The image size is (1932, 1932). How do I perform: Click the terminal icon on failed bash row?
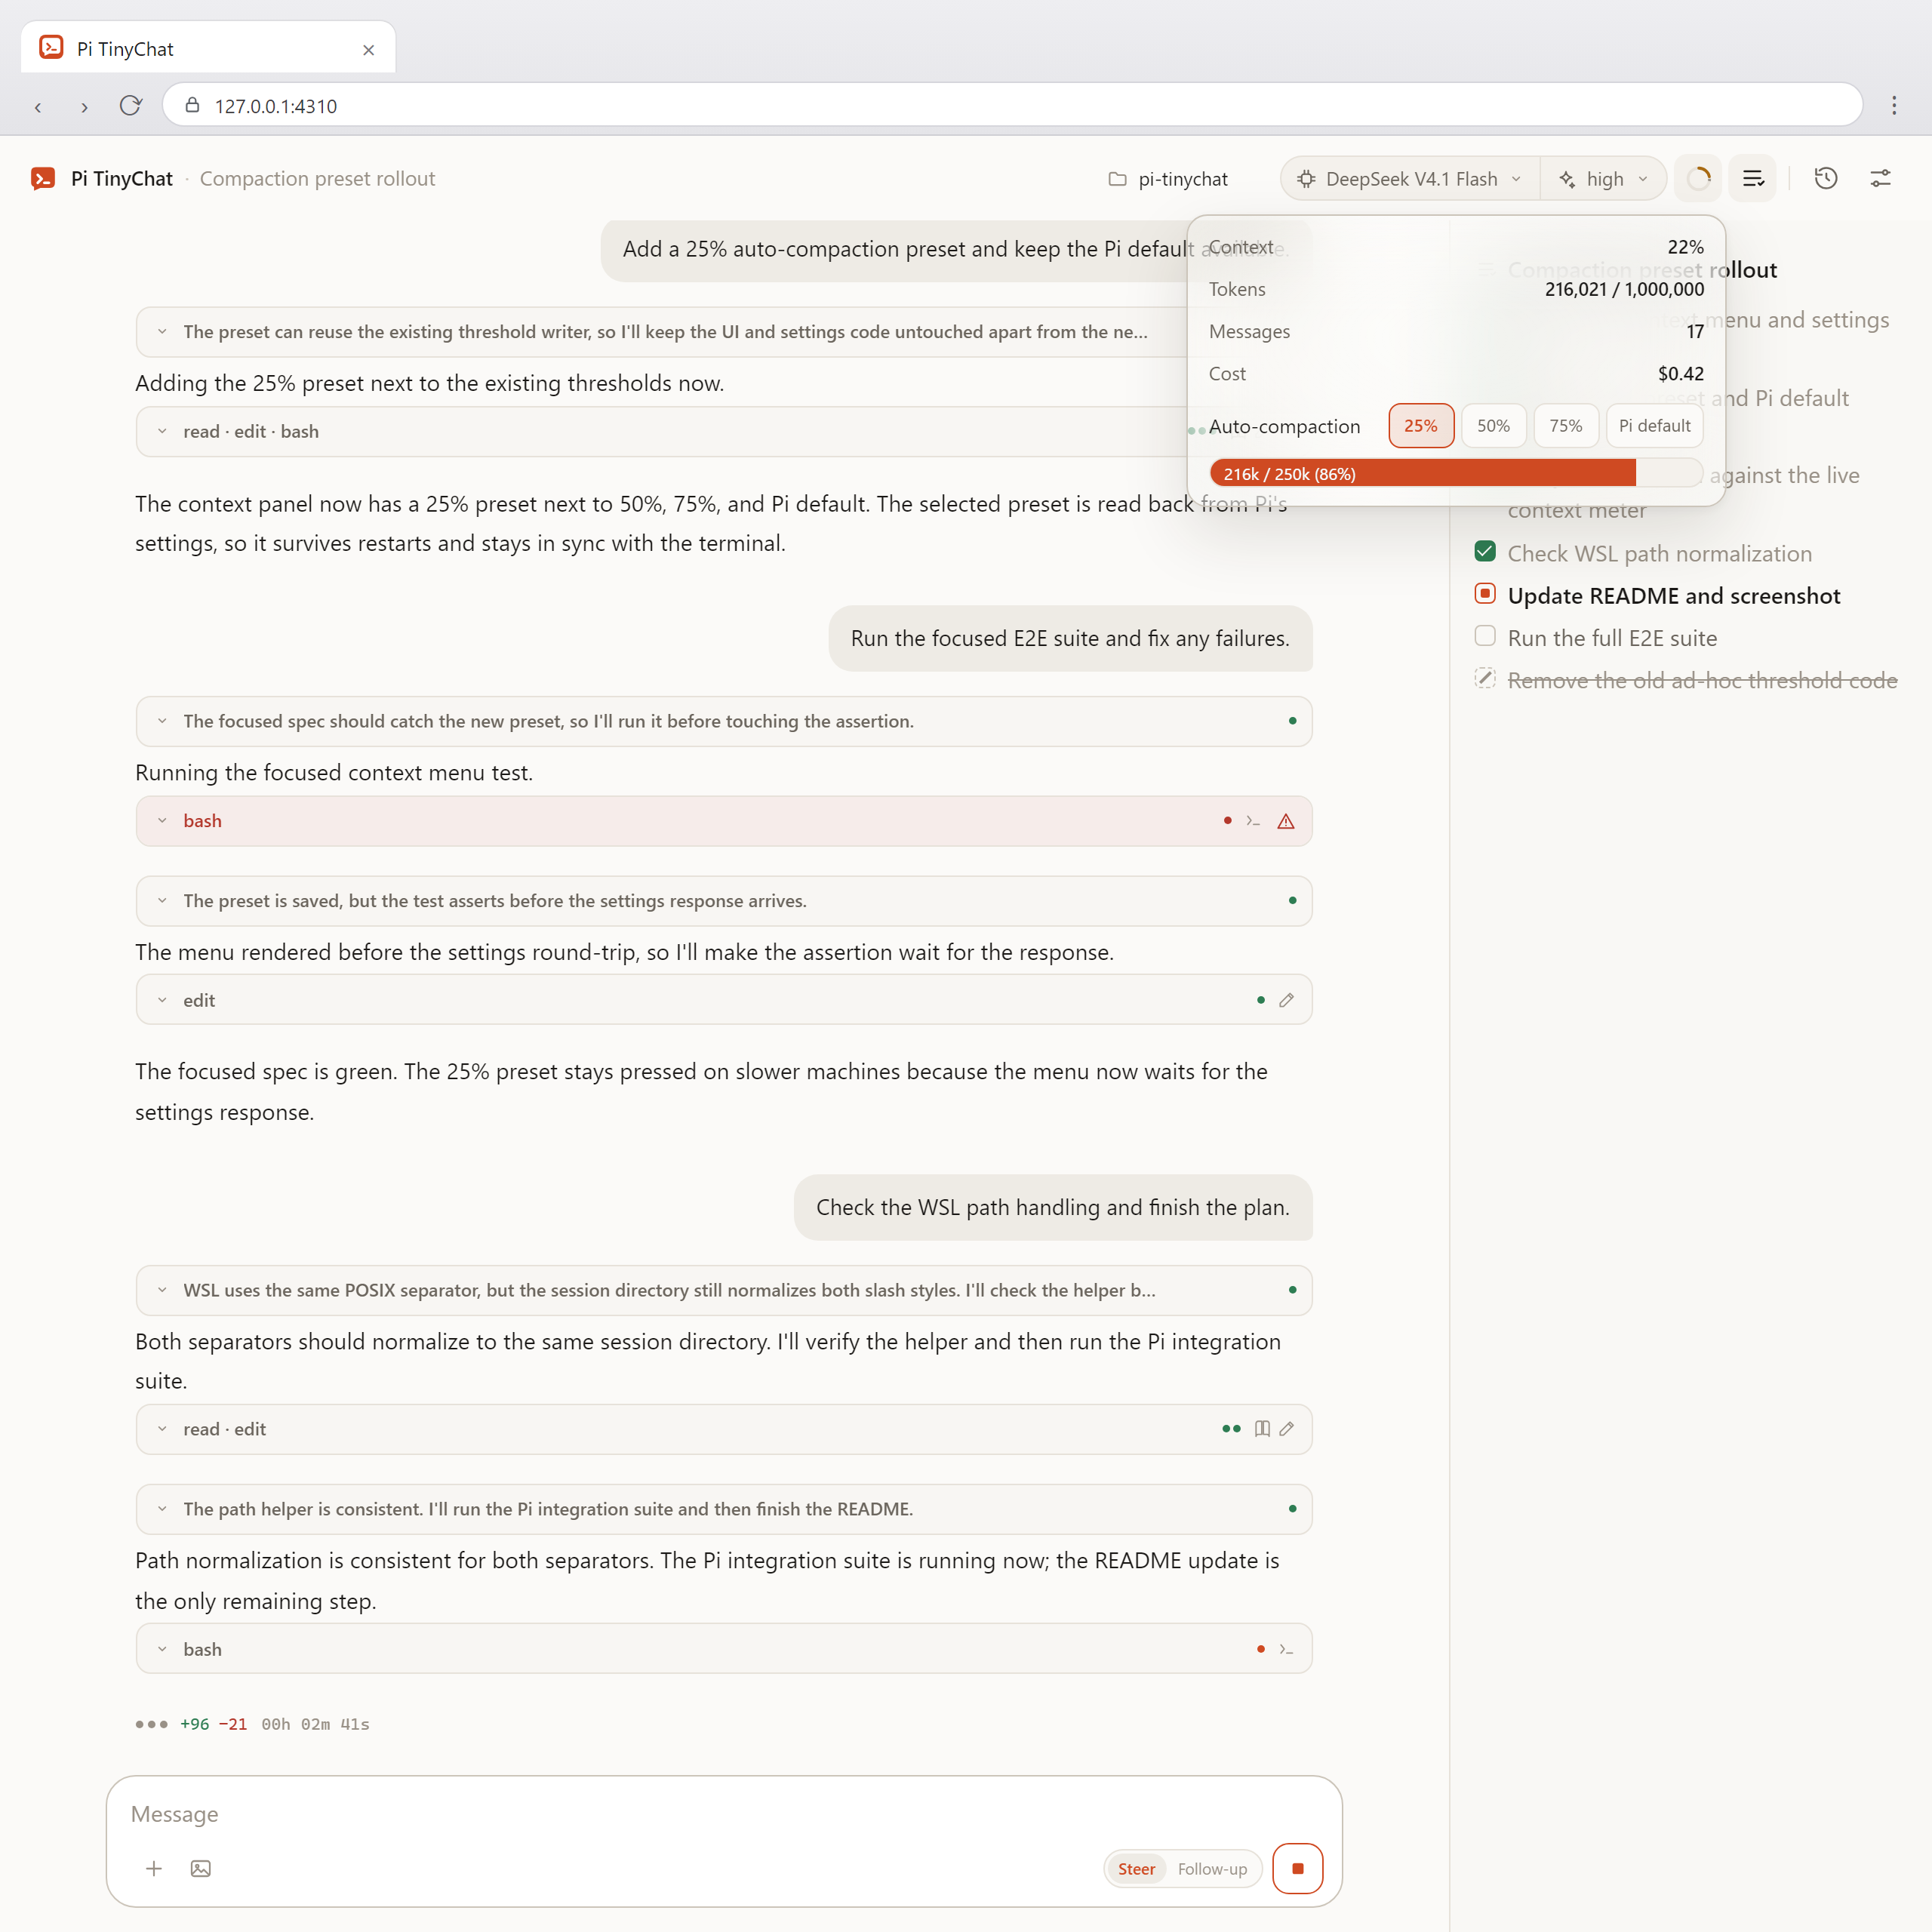tap(1253, 821)
